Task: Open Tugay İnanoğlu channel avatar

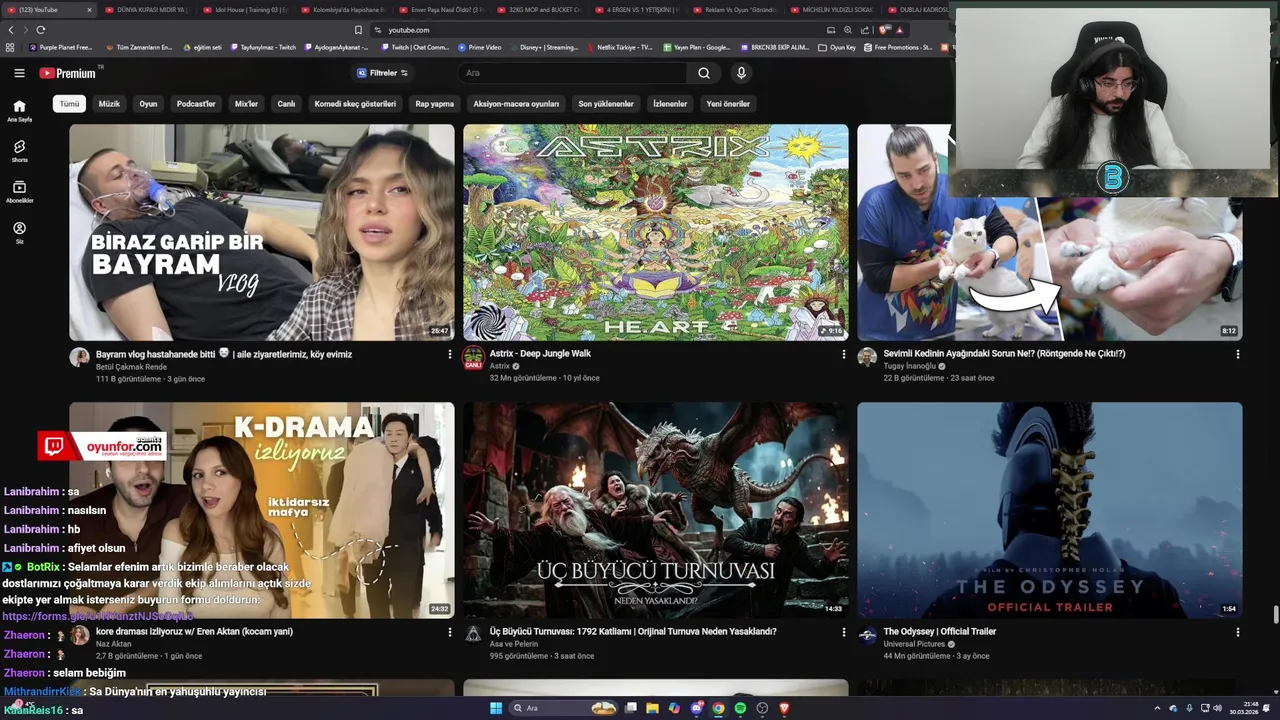Action: pos(867,358)
